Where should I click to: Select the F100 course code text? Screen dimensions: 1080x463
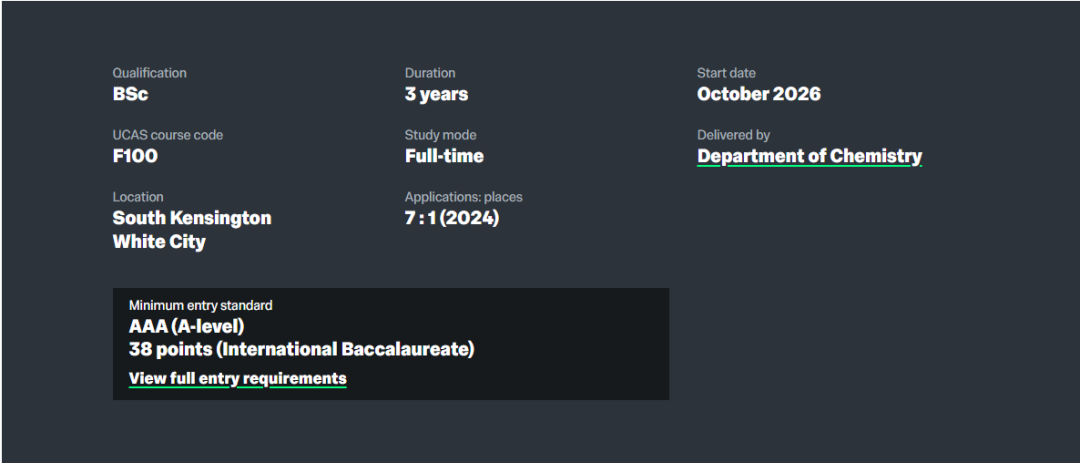[x=135, y=156]
